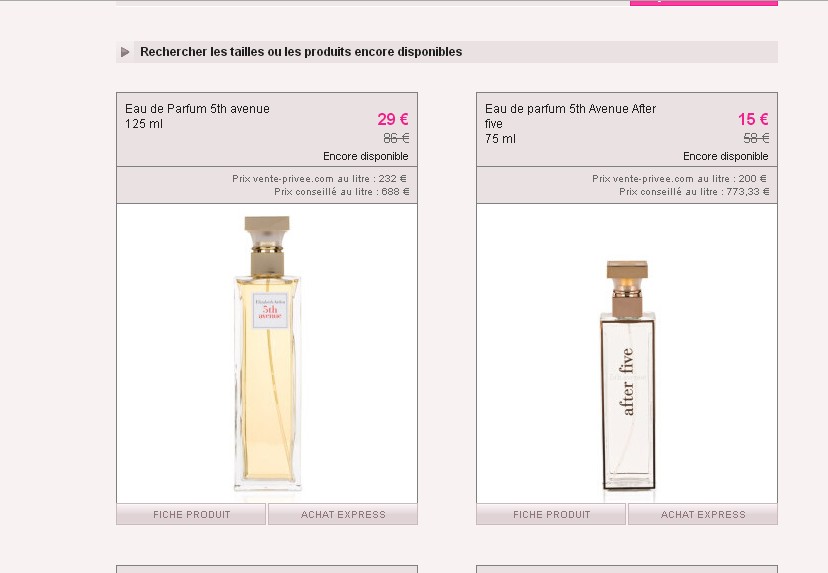
Task: Click the recommended per-litre price of 773,33 €
Action: (693, 192)
